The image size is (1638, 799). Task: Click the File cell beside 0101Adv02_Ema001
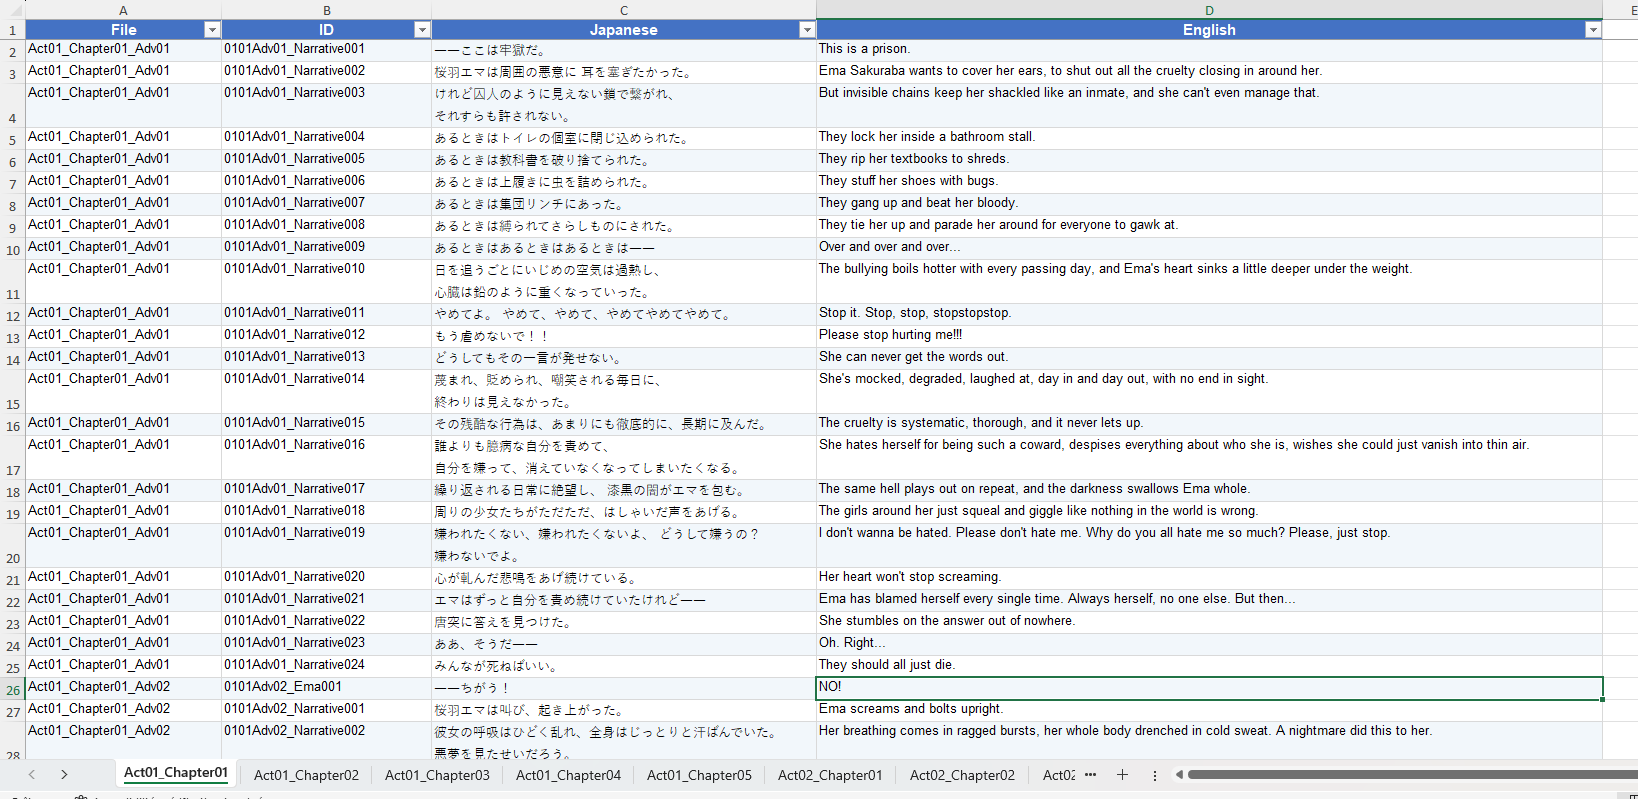coord(123,687)
